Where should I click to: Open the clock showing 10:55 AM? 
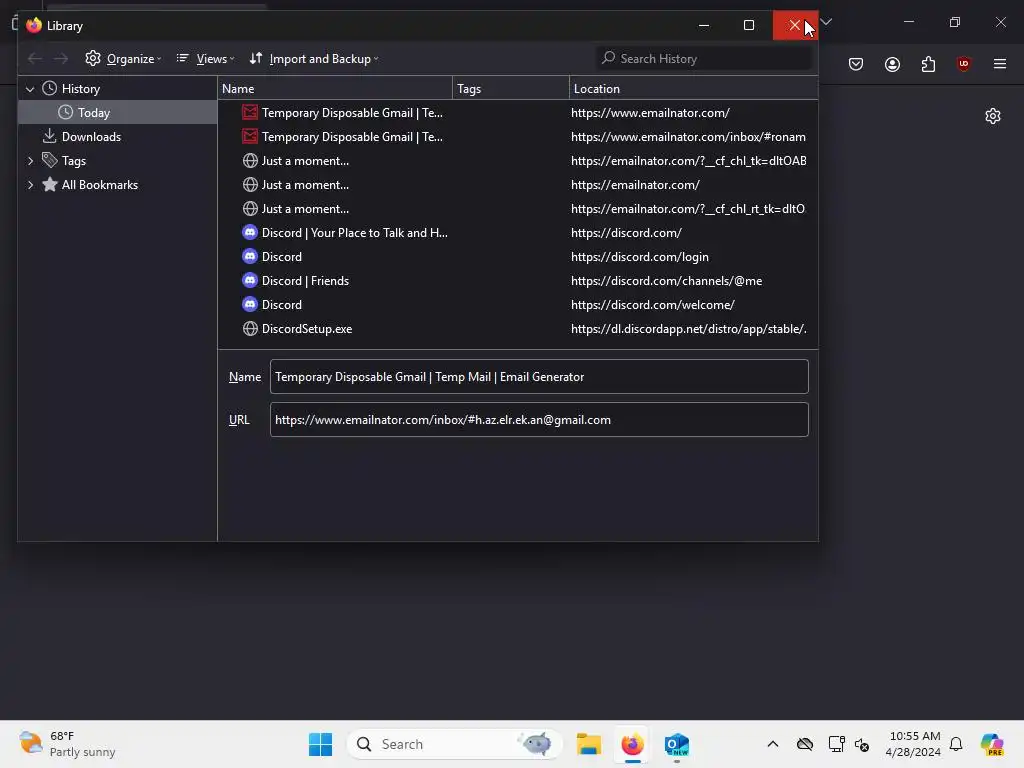[x=915, y=744]
